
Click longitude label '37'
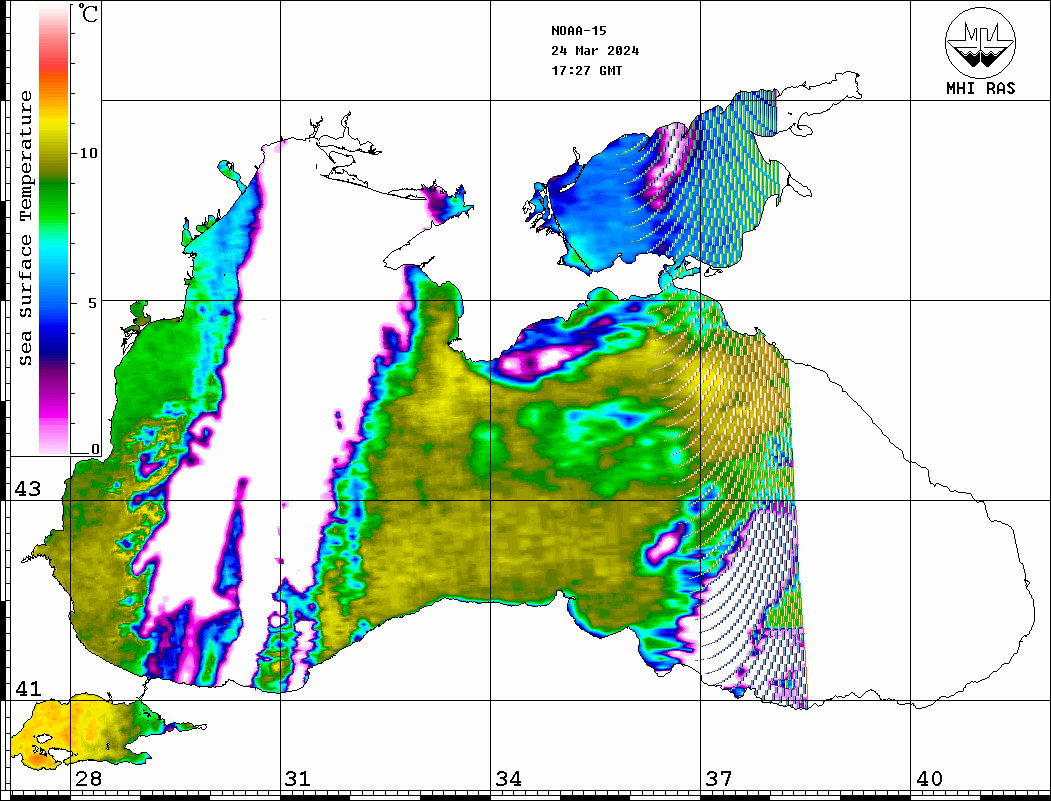719,778
